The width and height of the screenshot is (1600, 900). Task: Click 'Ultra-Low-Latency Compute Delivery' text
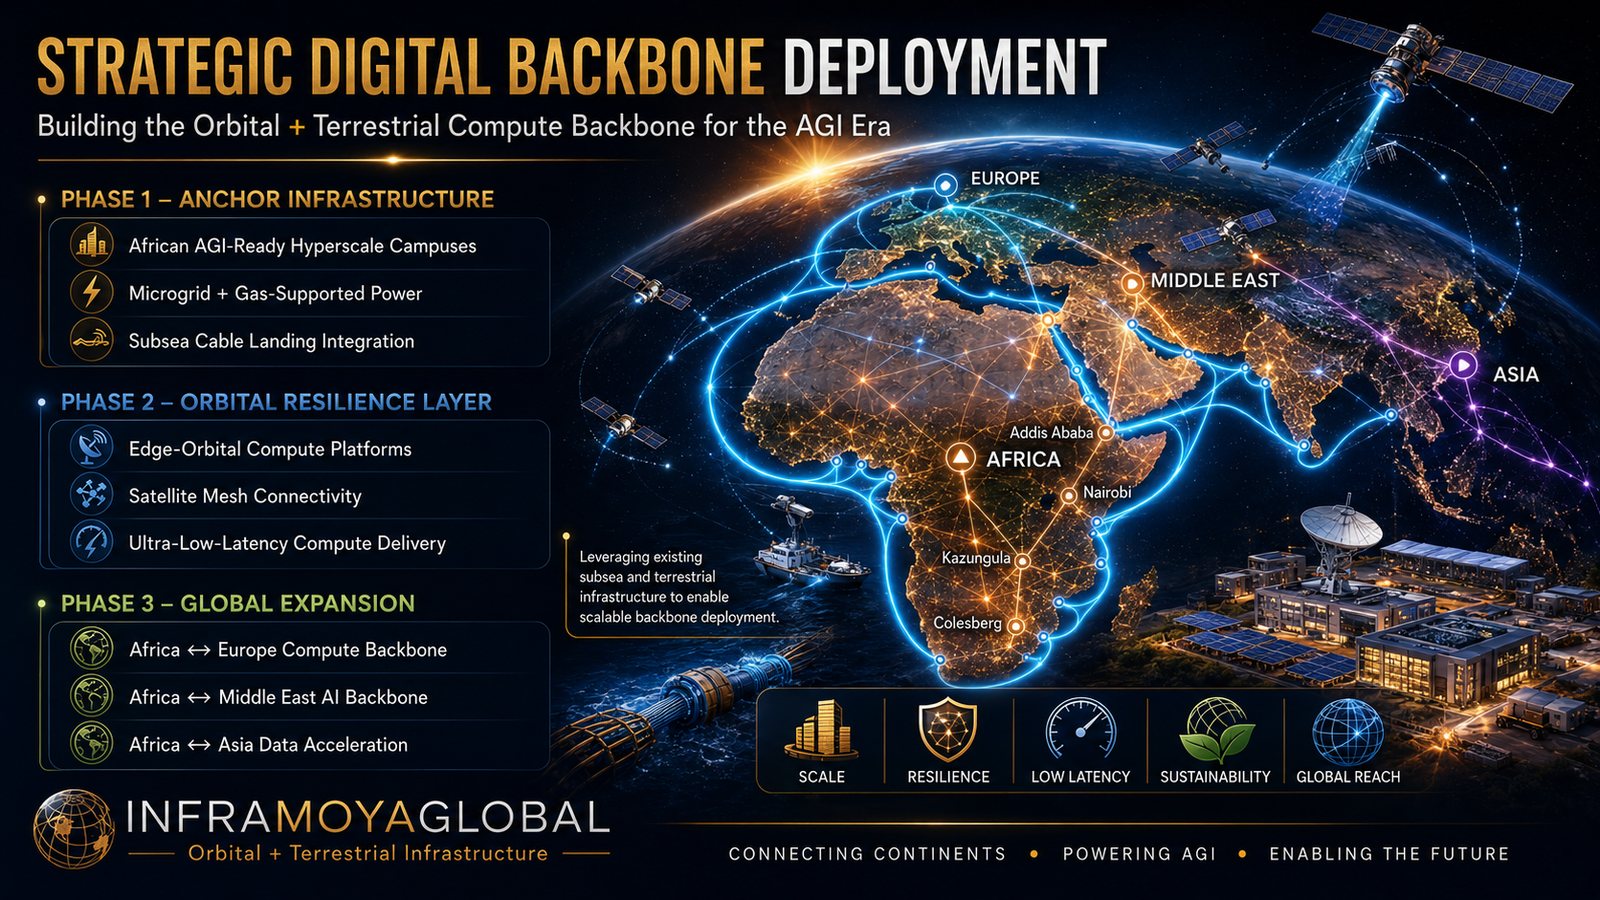(287, 543)
